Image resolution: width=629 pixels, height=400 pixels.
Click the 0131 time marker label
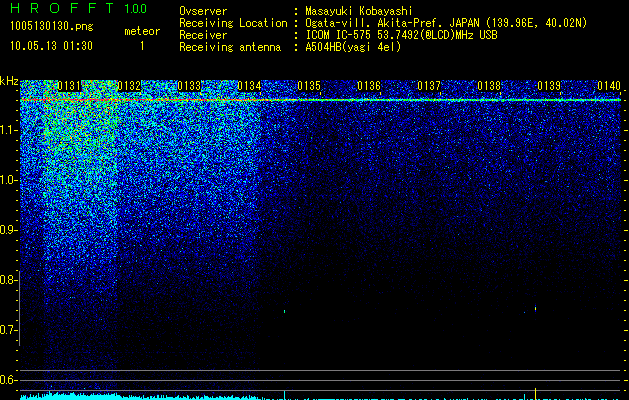(x=69, y=86)
